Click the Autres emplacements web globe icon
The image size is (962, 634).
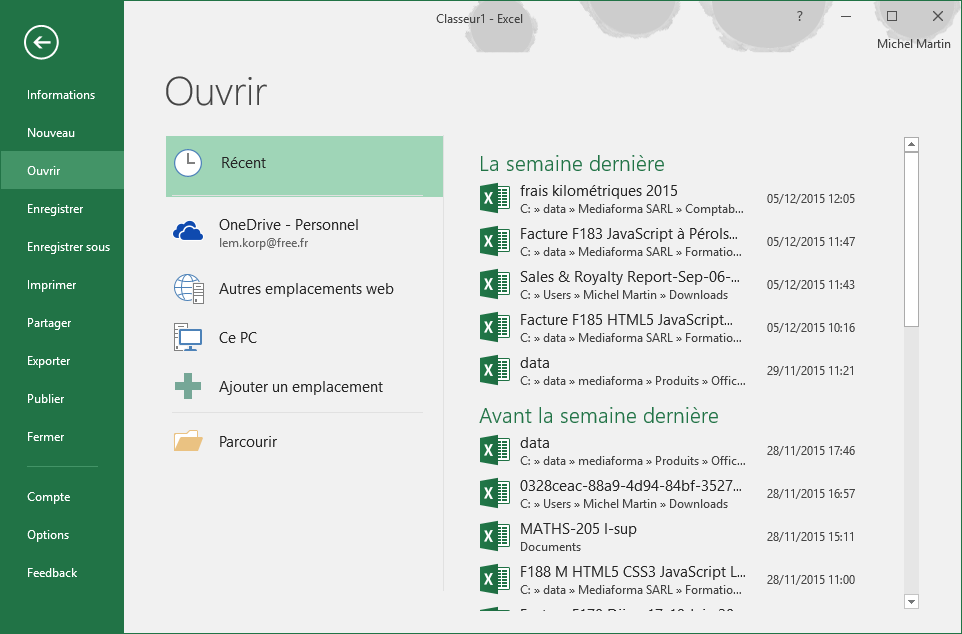pyautogui.click(x=188, y=288)
